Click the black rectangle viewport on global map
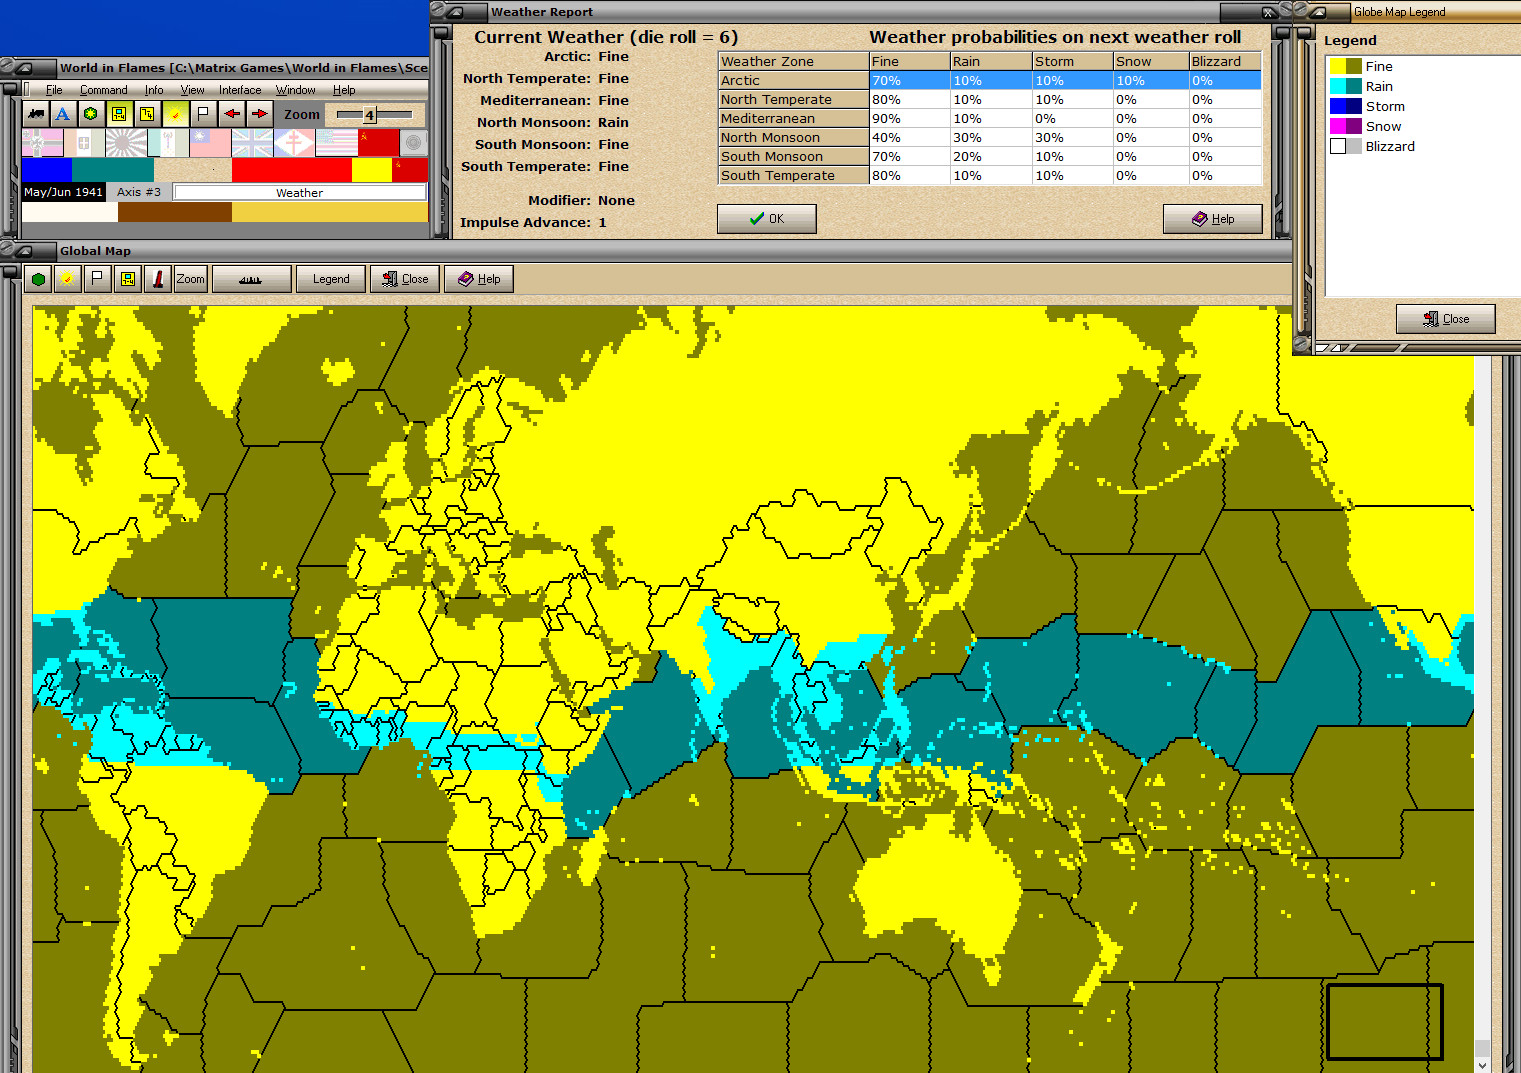This screenshot has width=1521, height=1073. click(1384, 1021)
